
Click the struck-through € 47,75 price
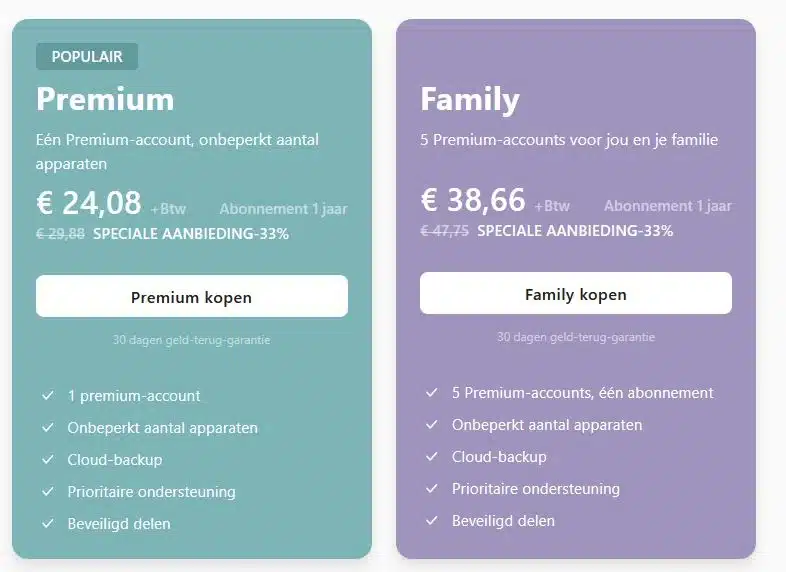pyautogui.click(x=444, y=231)
